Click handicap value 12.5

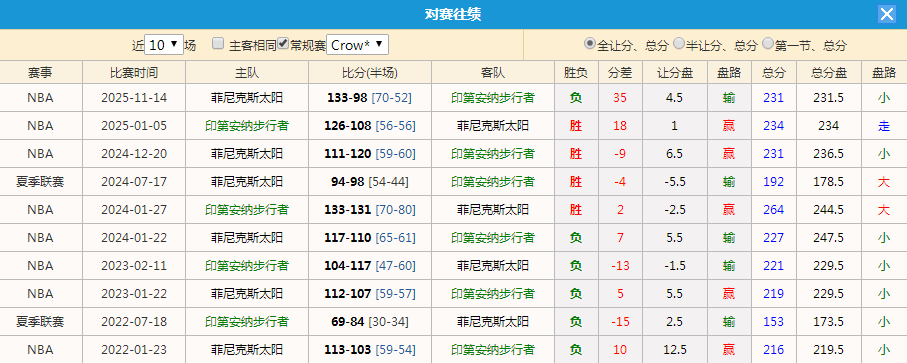pyautogui.click(x=675, y=350)
